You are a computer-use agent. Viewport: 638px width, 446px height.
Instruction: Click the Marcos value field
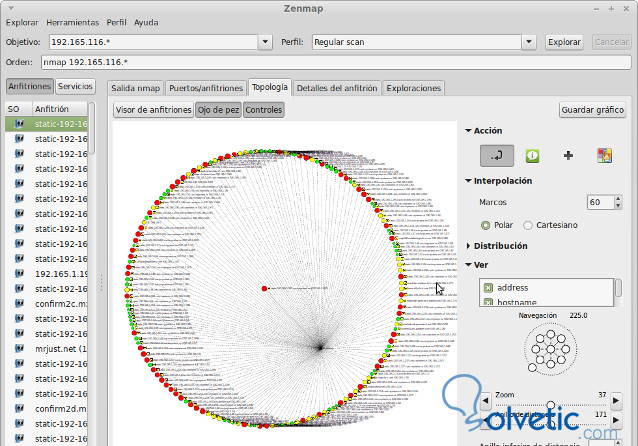(601, 202)
